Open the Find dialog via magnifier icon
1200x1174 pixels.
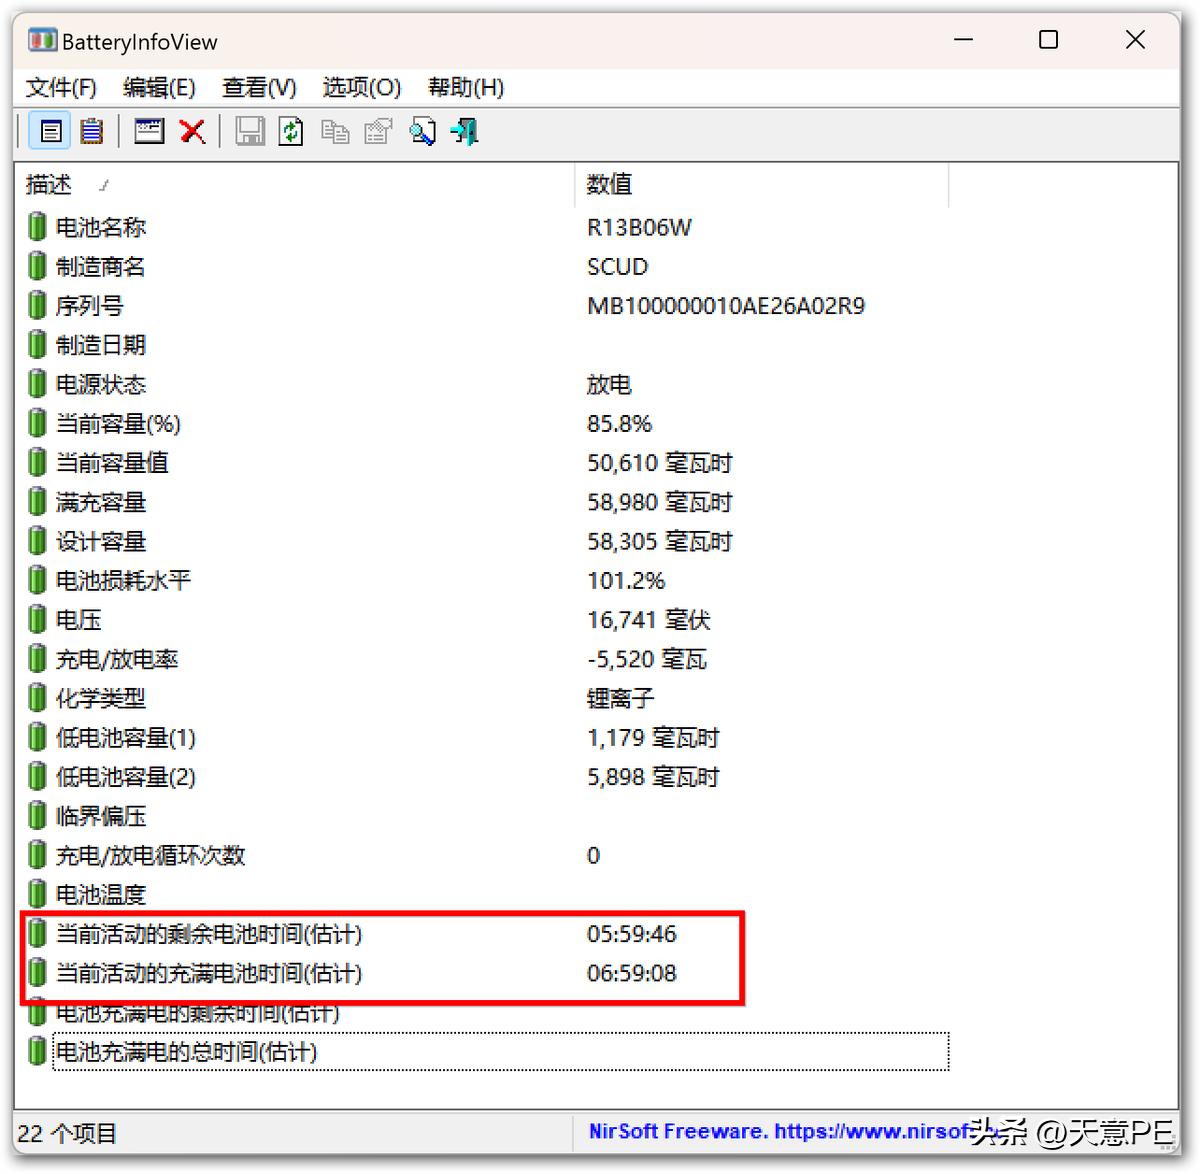pyautogui.click(x=422, y=130)
